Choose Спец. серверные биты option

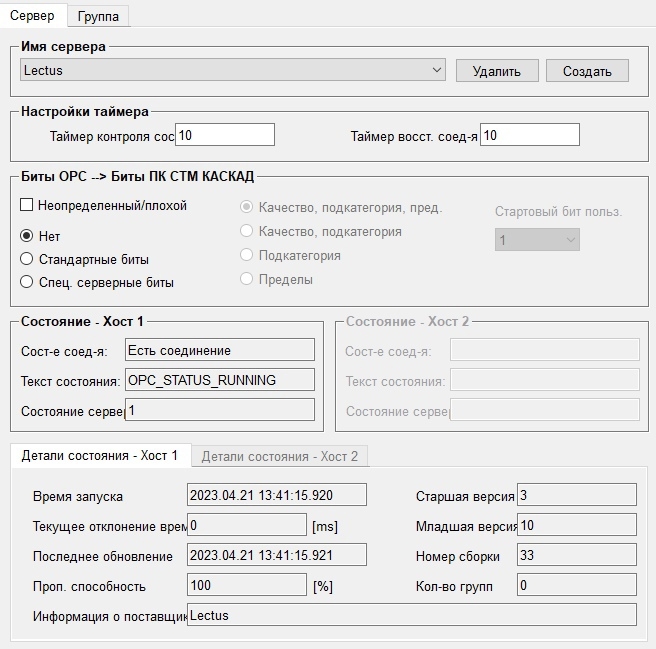coord(26,282)
